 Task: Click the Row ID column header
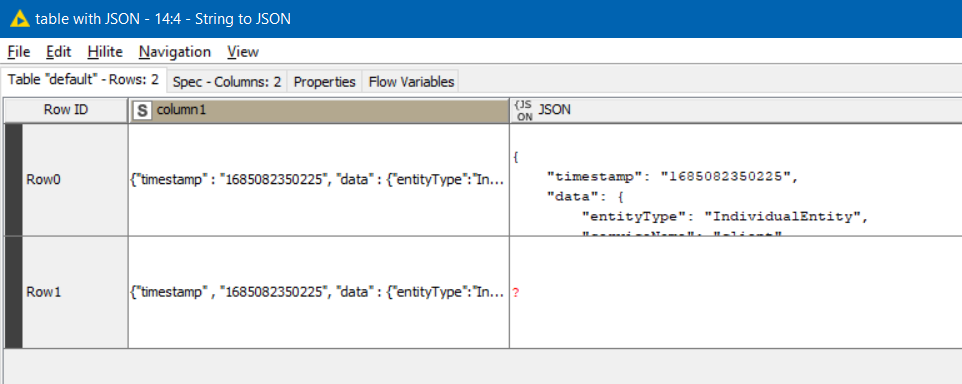tap(66, 110)
